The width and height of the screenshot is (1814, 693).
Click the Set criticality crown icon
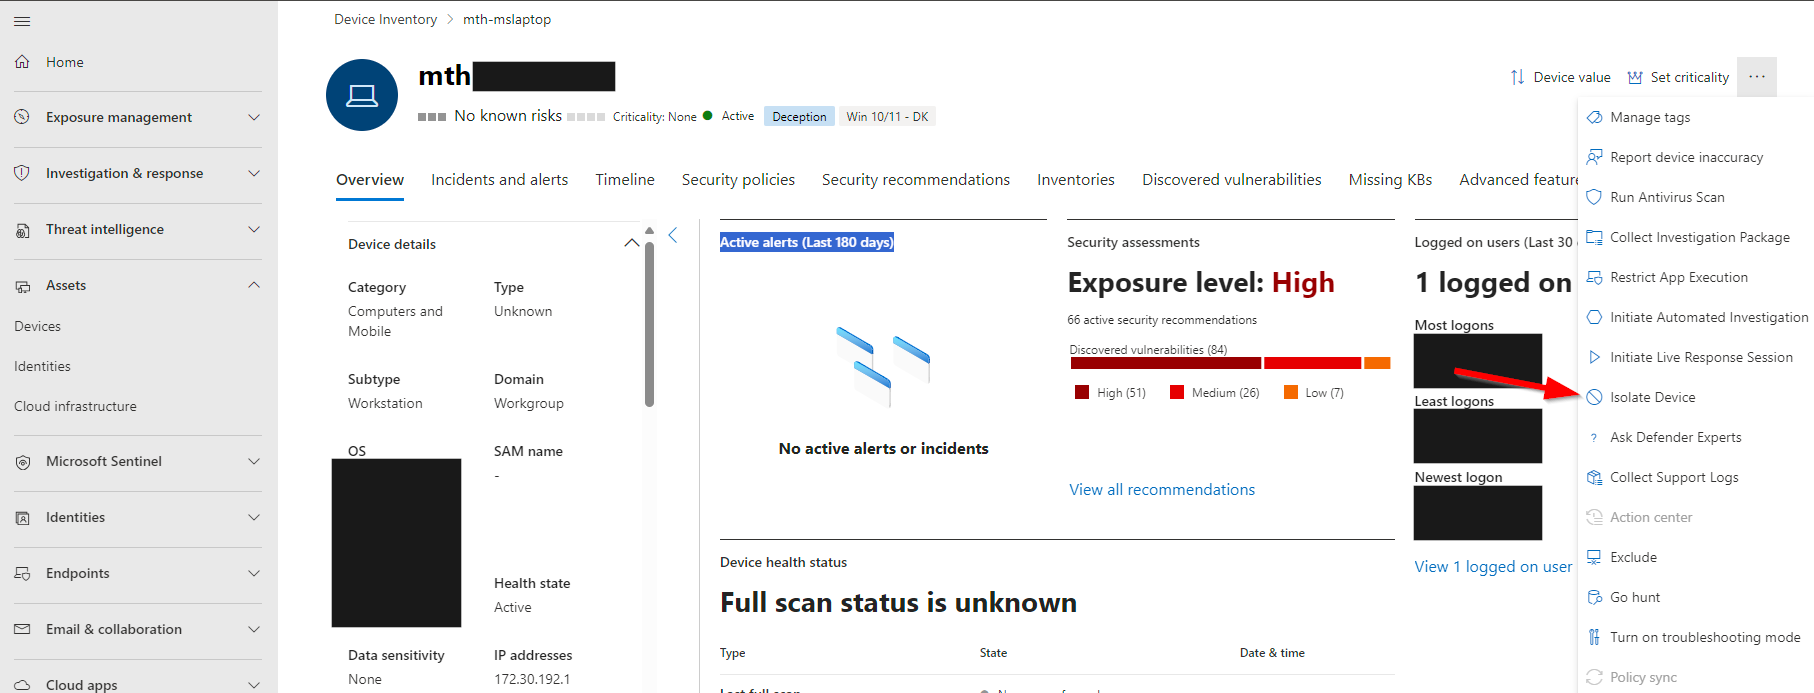click(1635, 77)
